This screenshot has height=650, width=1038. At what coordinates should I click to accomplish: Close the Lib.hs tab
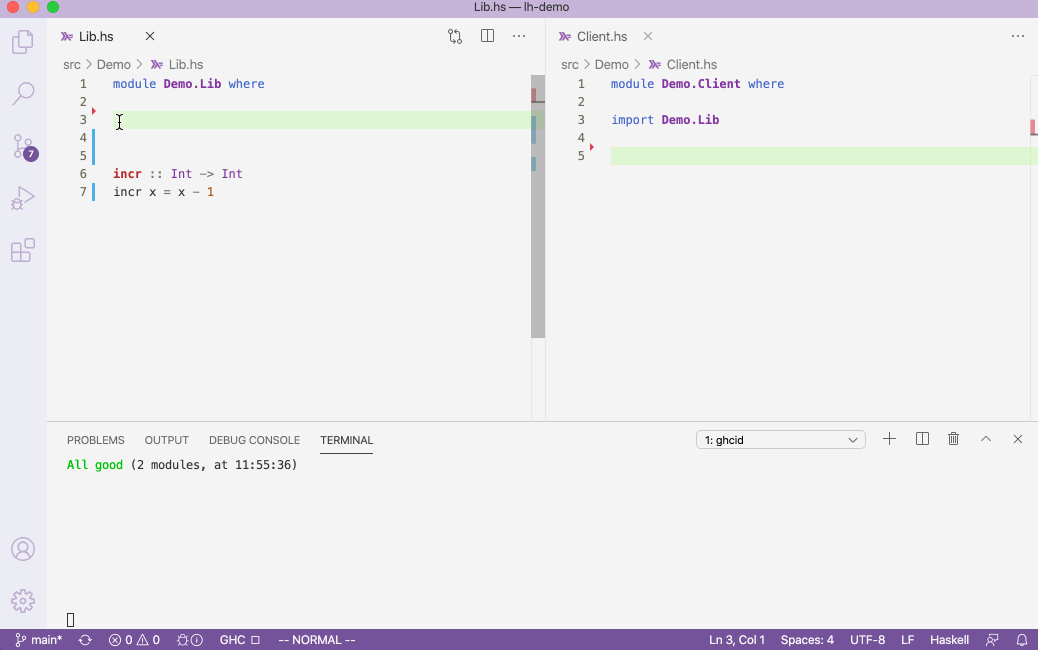150,36
